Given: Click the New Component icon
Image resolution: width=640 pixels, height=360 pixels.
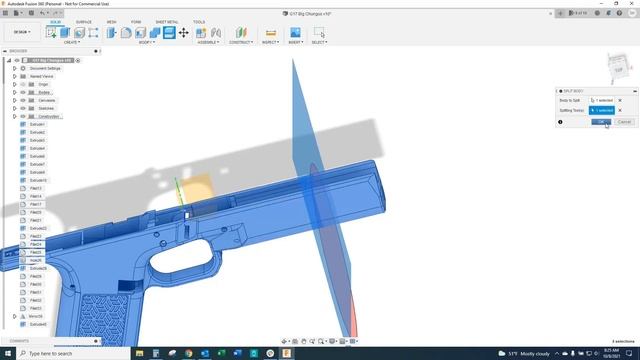Looking at the screenshot, I should point(201,32).
